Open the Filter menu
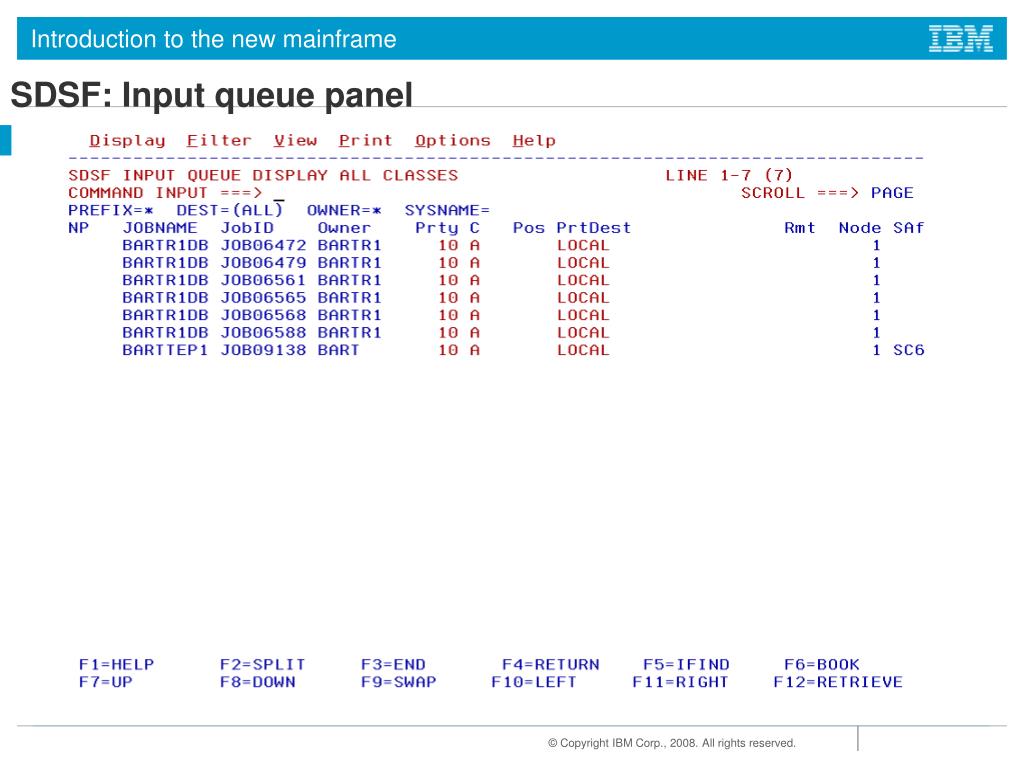Screen dimensions: 1024x768 coord(219,141)
